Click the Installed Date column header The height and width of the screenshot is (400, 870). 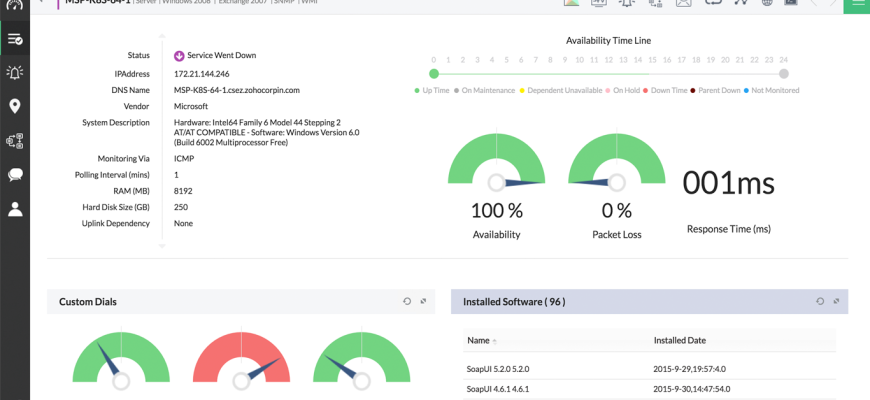coord(679,341)
